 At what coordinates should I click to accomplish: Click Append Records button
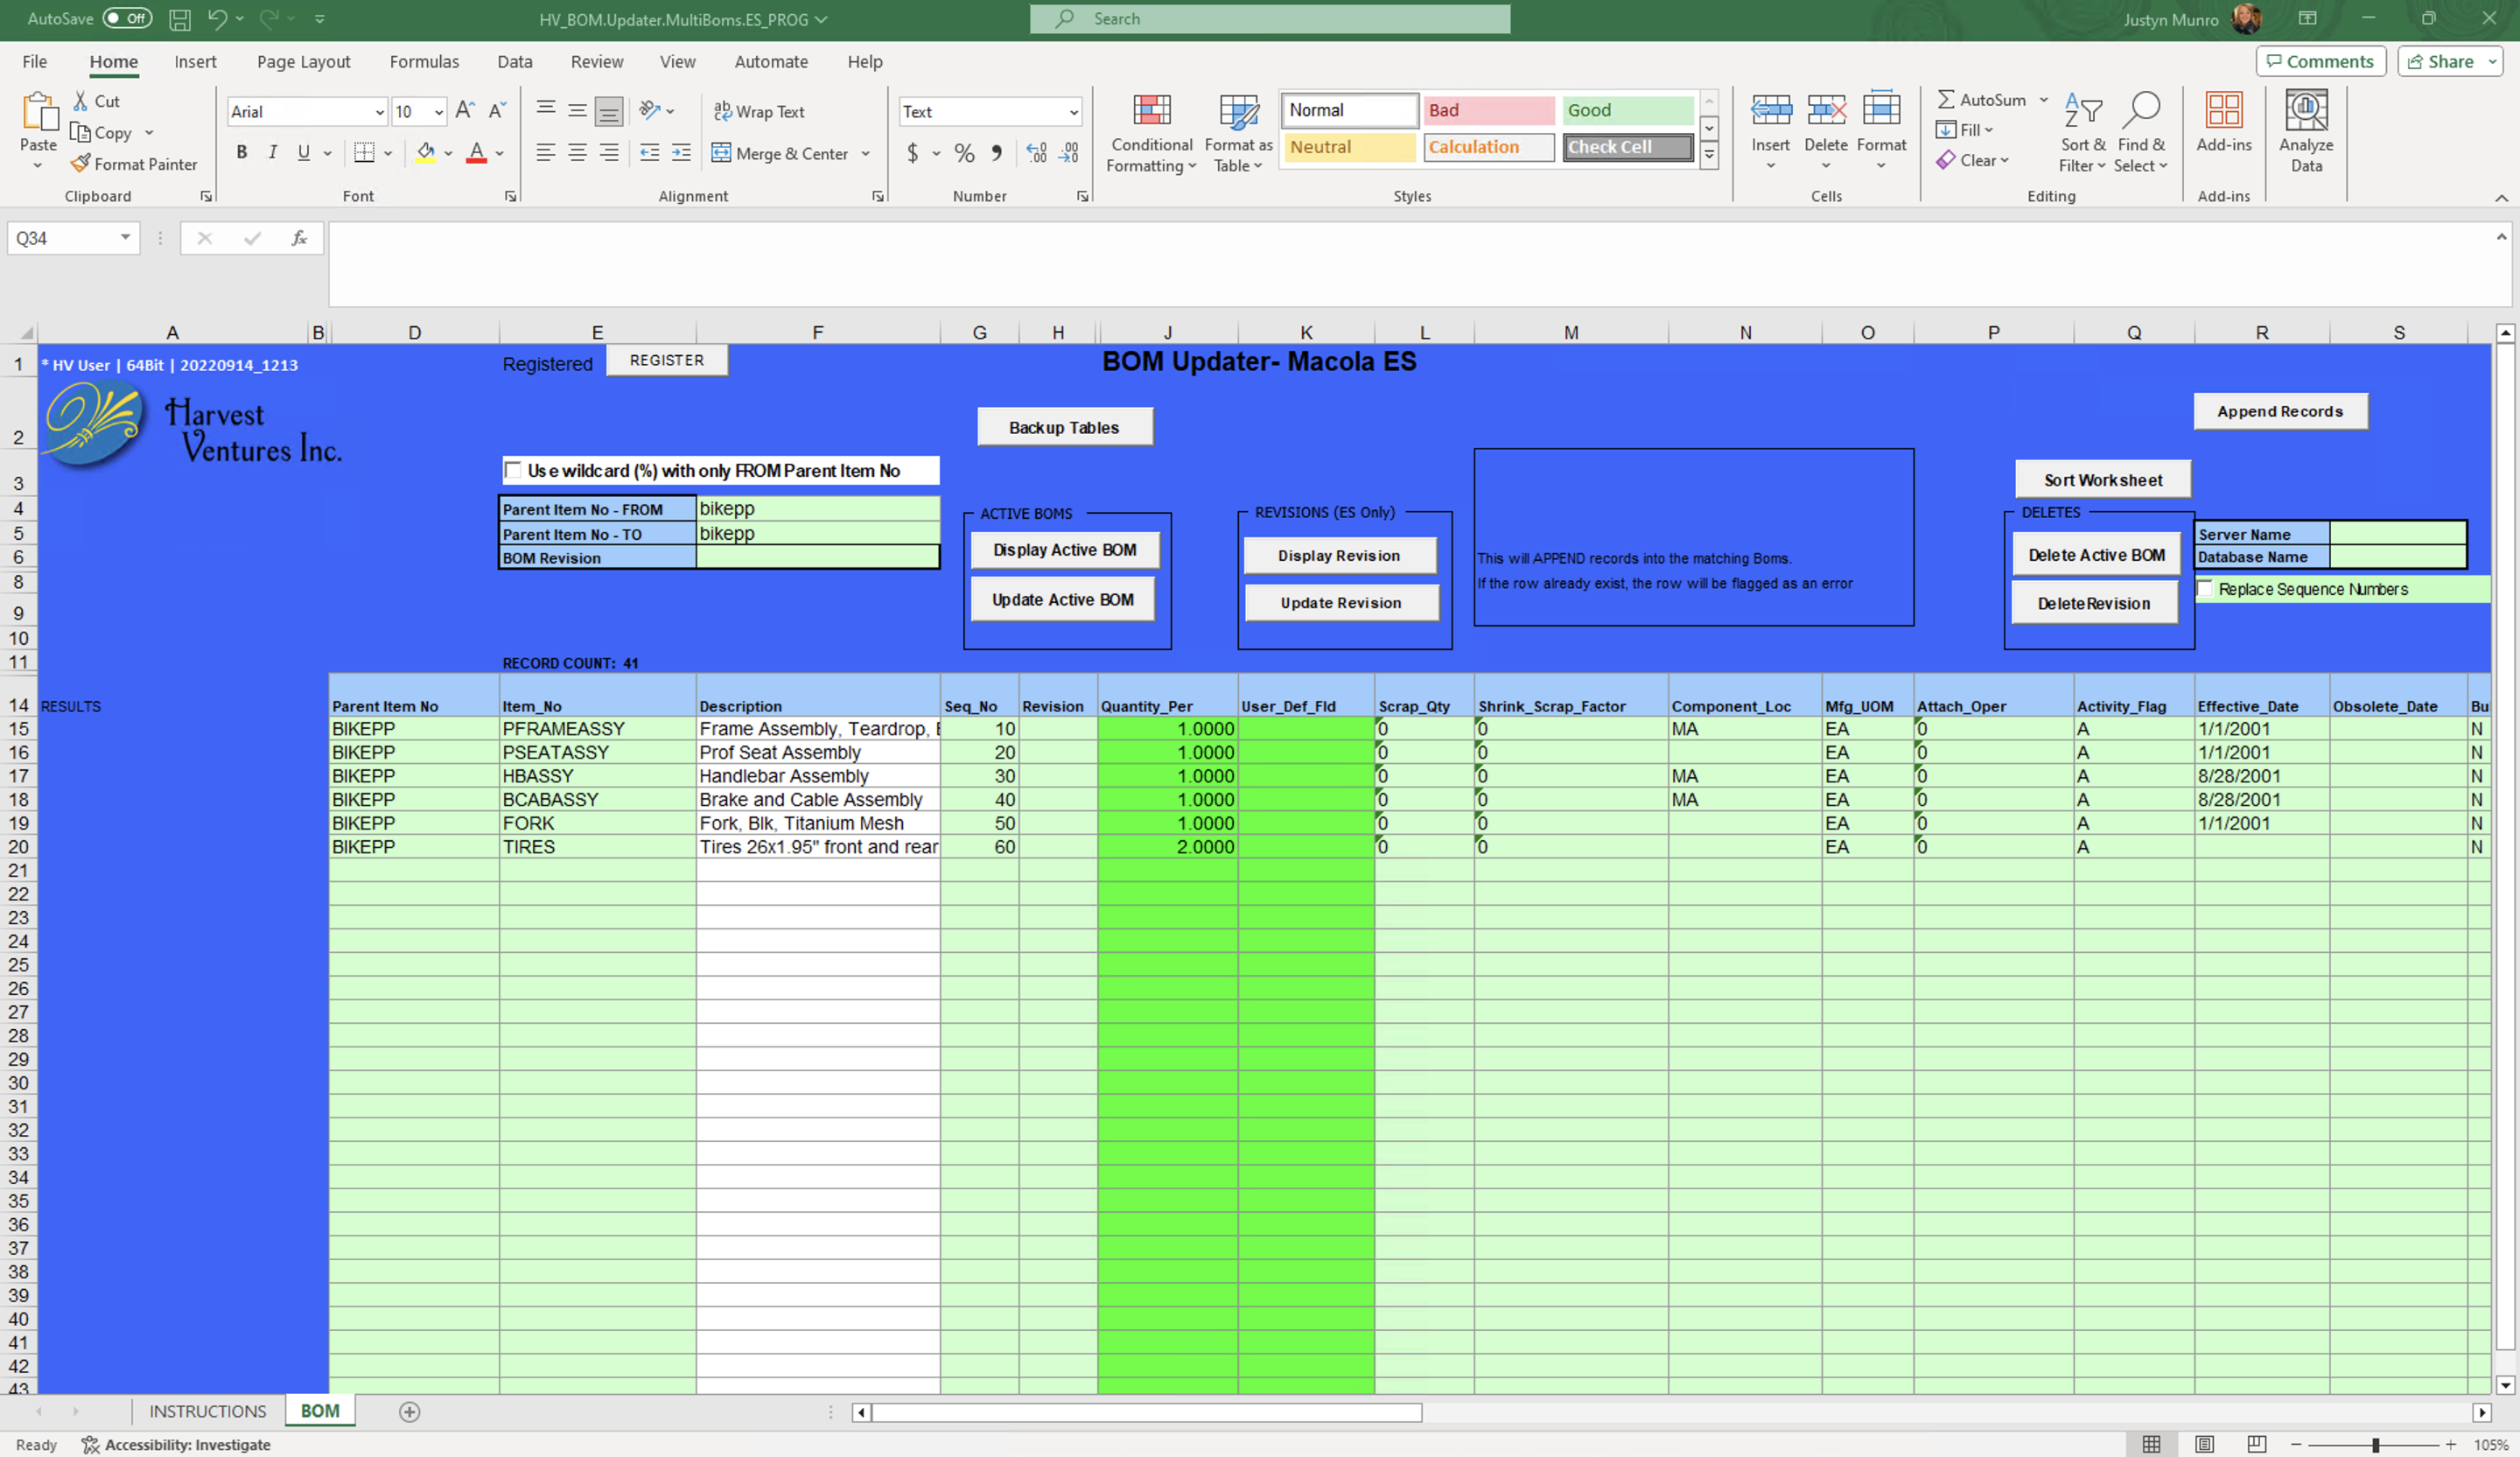pyautogui.click(x=2280, y=411)
